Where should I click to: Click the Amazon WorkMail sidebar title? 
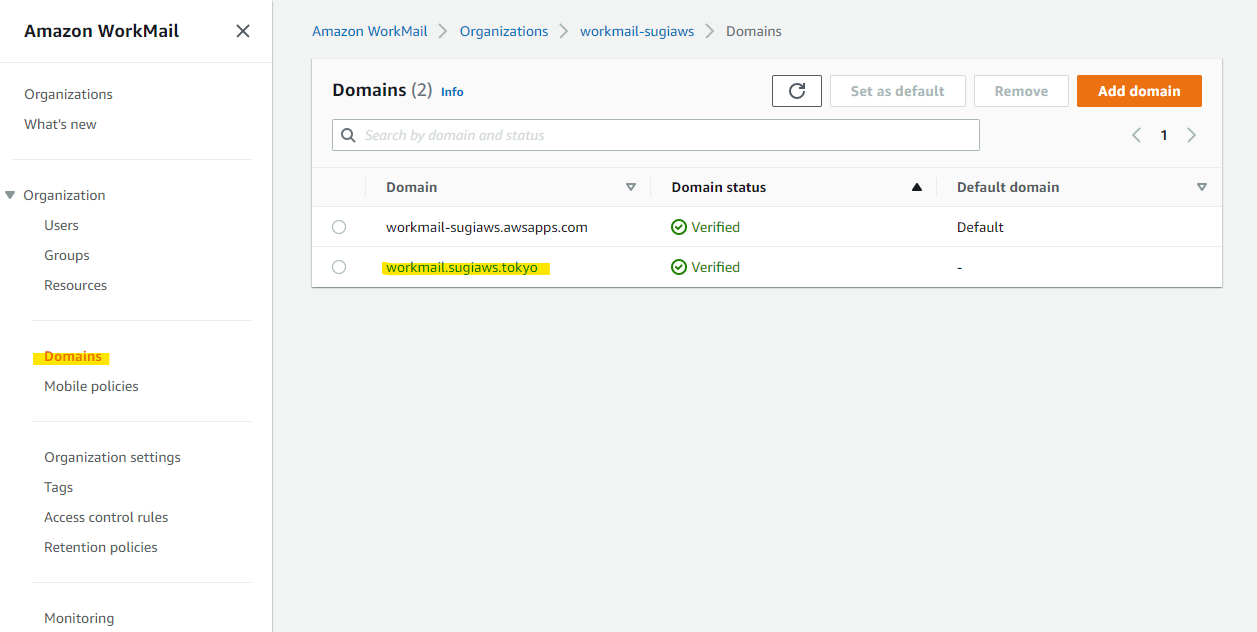(x=102, y=31)
